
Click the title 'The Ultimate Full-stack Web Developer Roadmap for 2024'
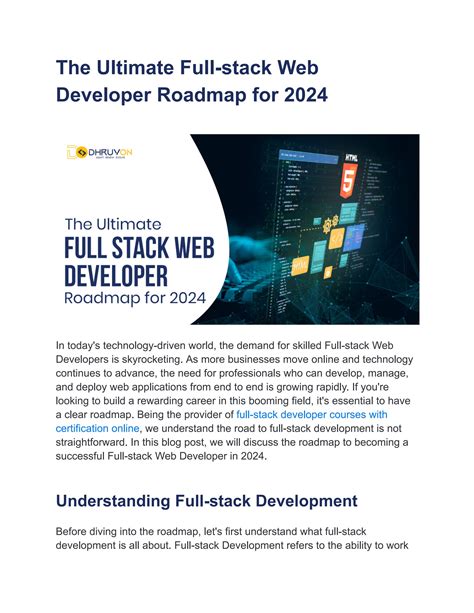tap(192, 81)
